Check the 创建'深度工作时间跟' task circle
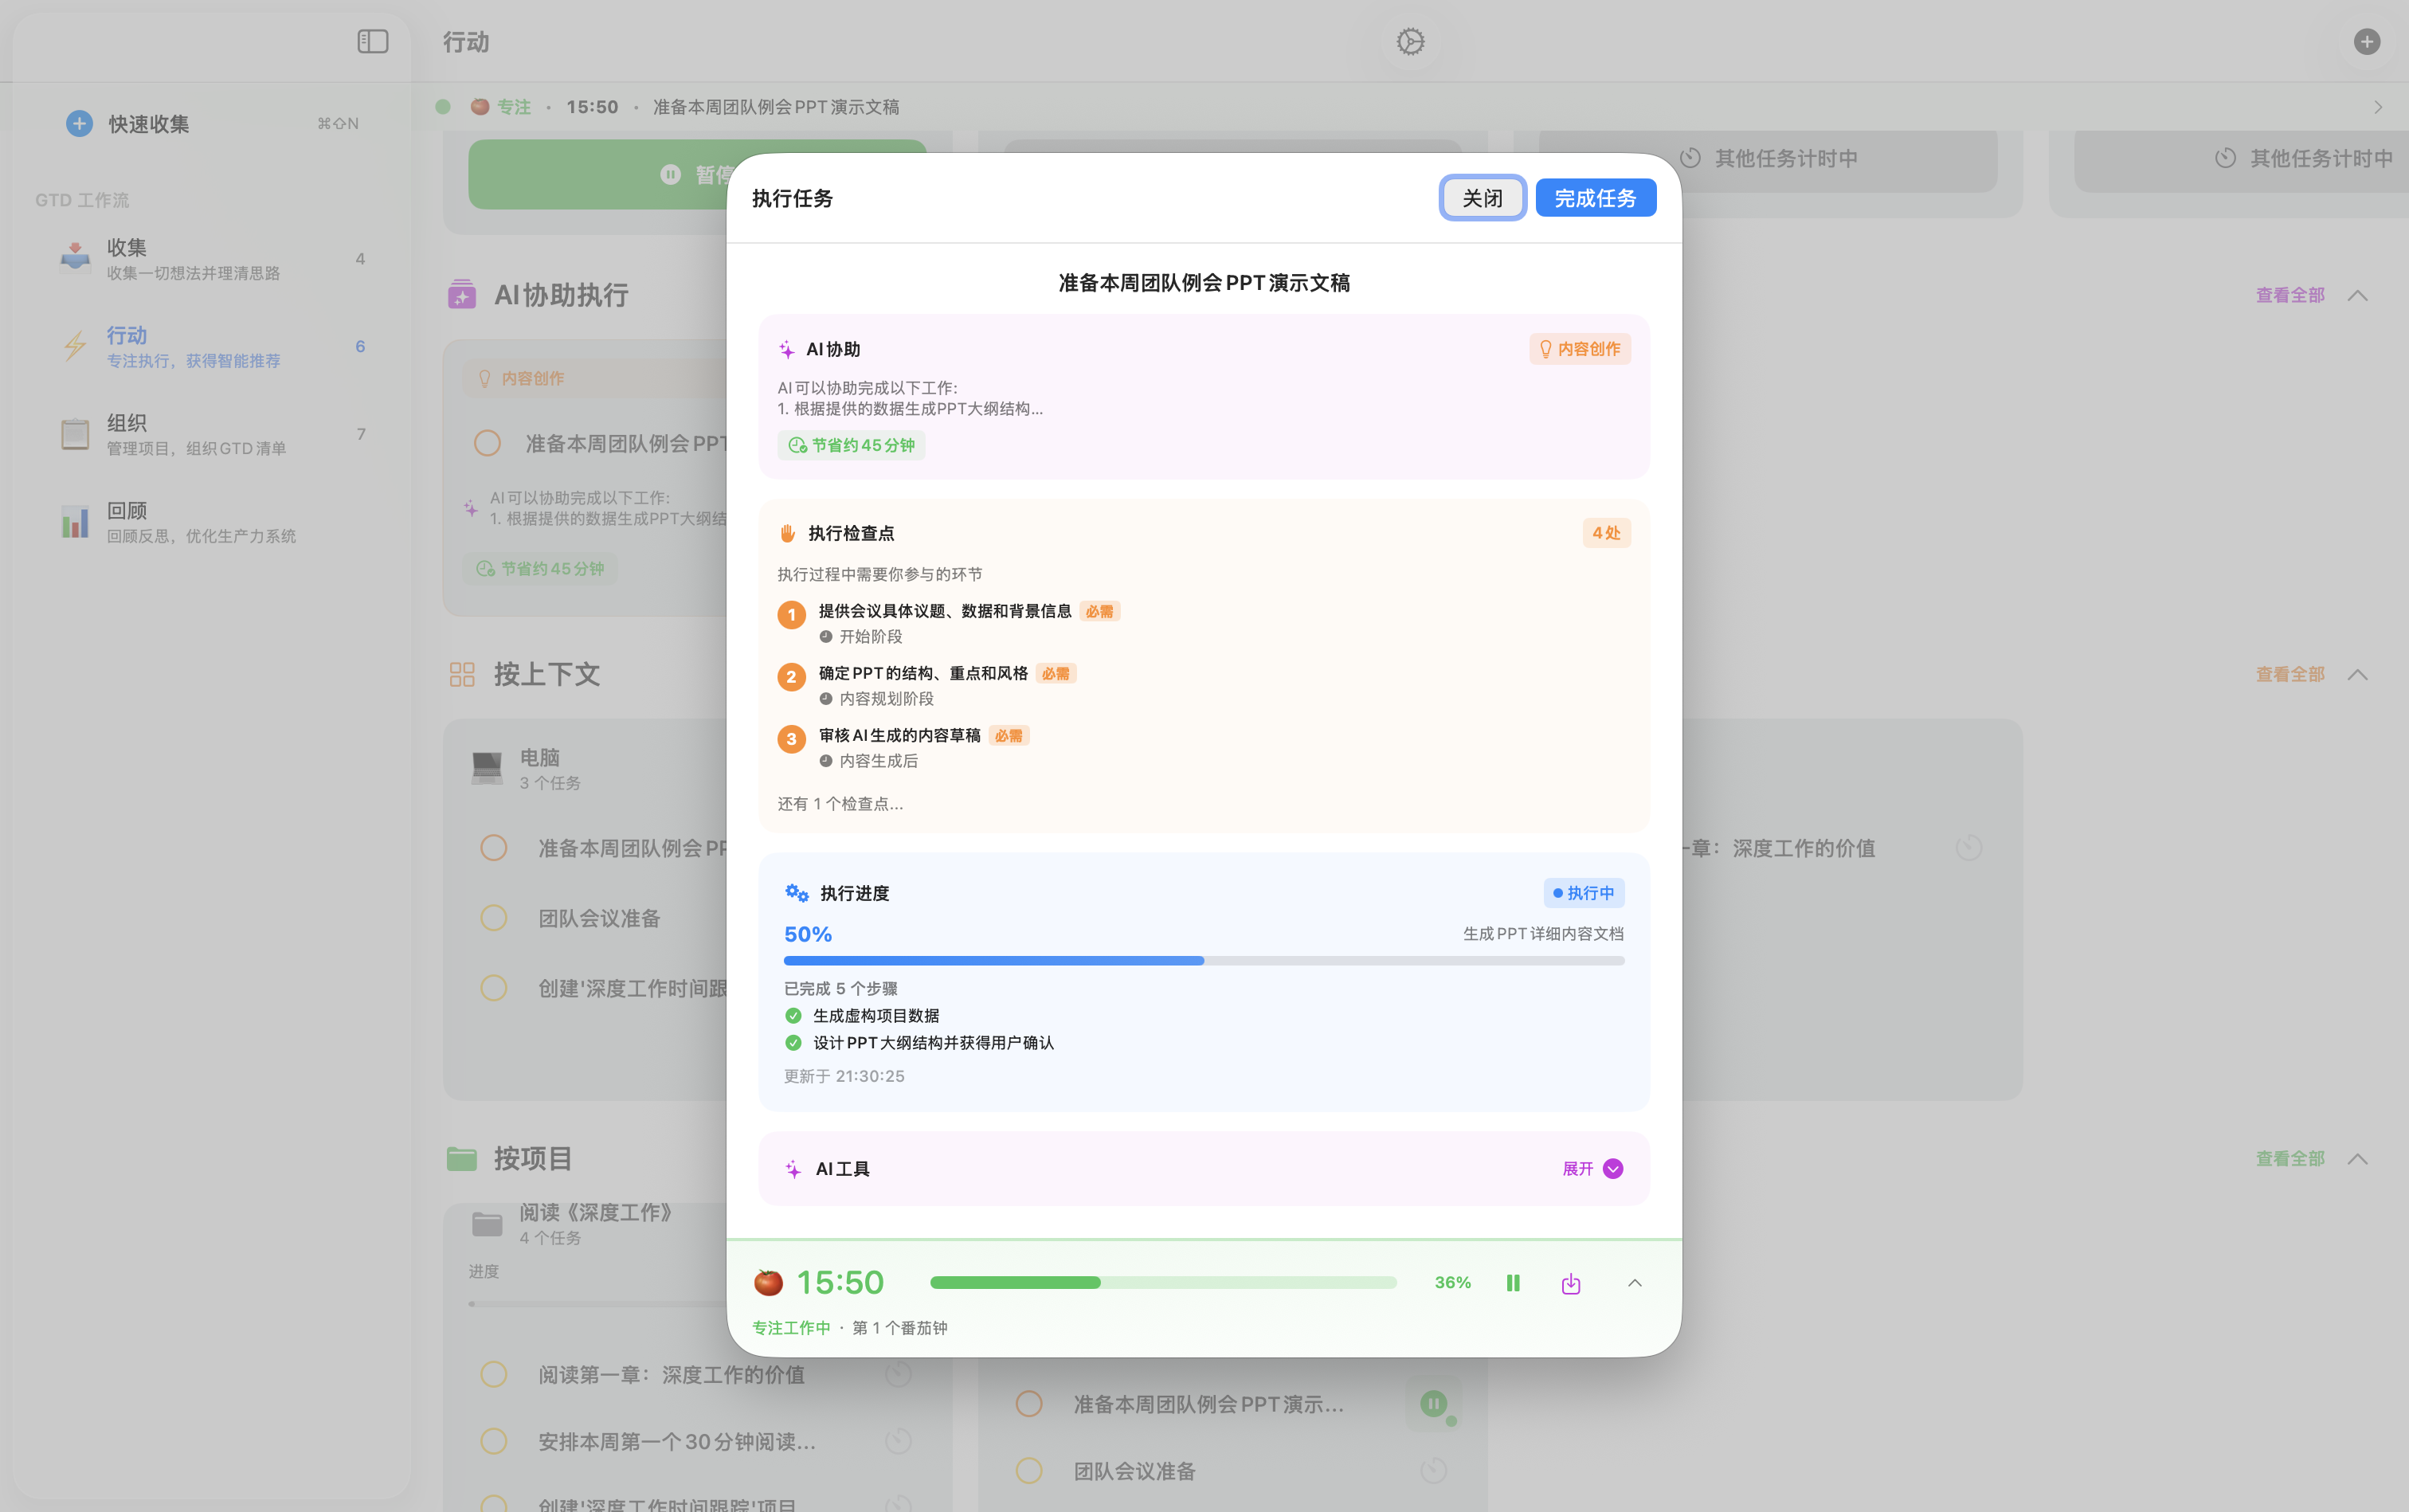 (x=493, y=988)
